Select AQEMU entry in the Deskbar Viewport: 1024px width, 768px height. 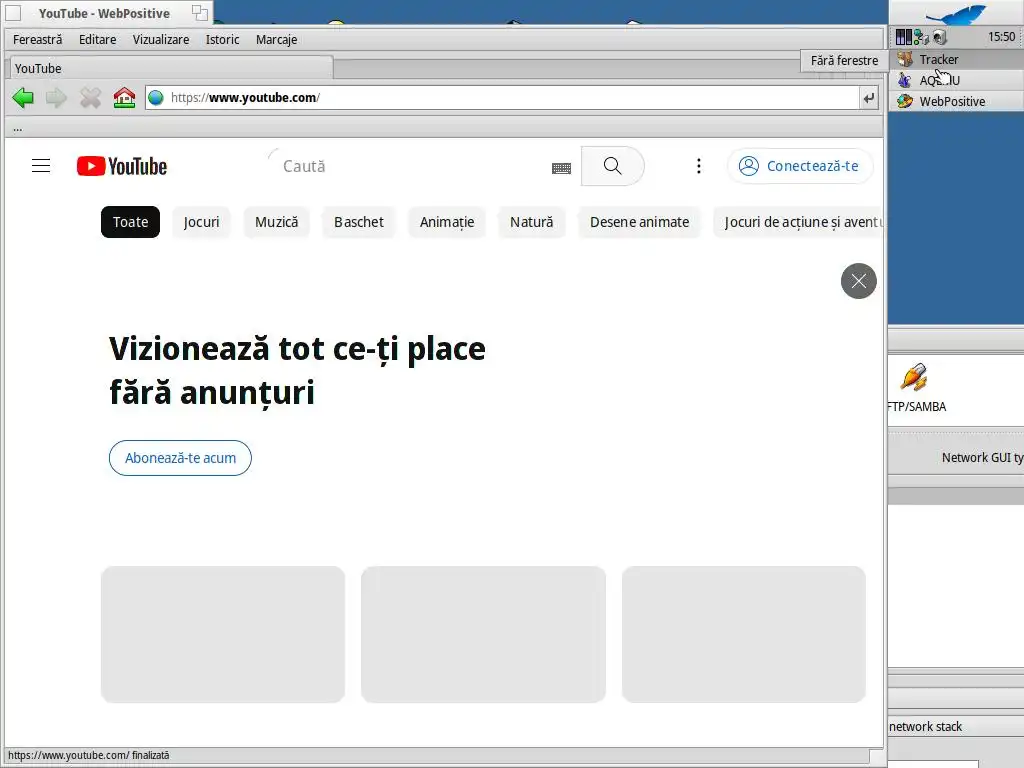[x=956, y=80]
